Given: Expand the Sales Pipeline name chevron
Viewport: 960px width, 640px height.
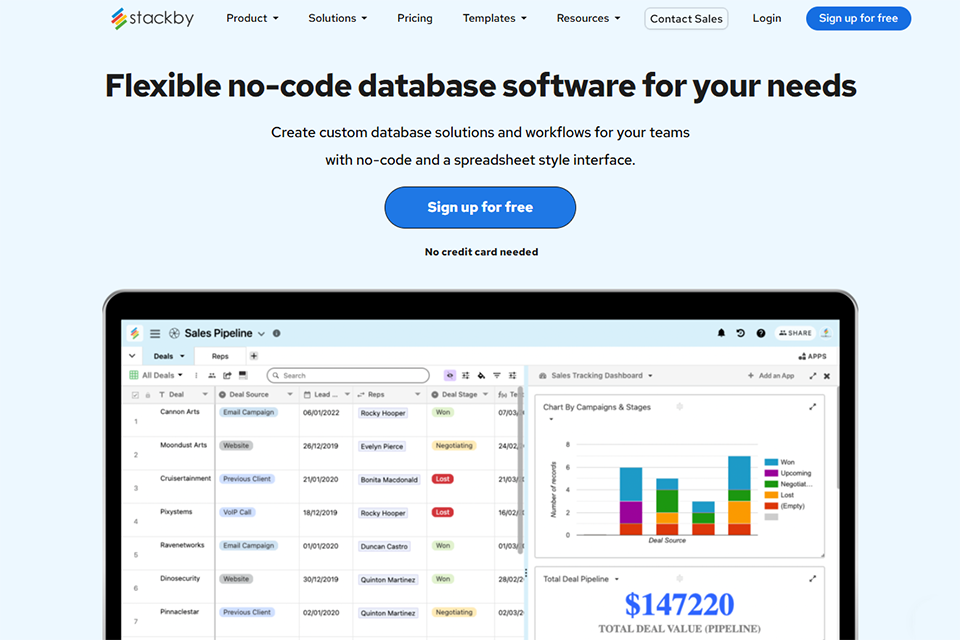Looking at the screenshot, I should click(261, 334).
